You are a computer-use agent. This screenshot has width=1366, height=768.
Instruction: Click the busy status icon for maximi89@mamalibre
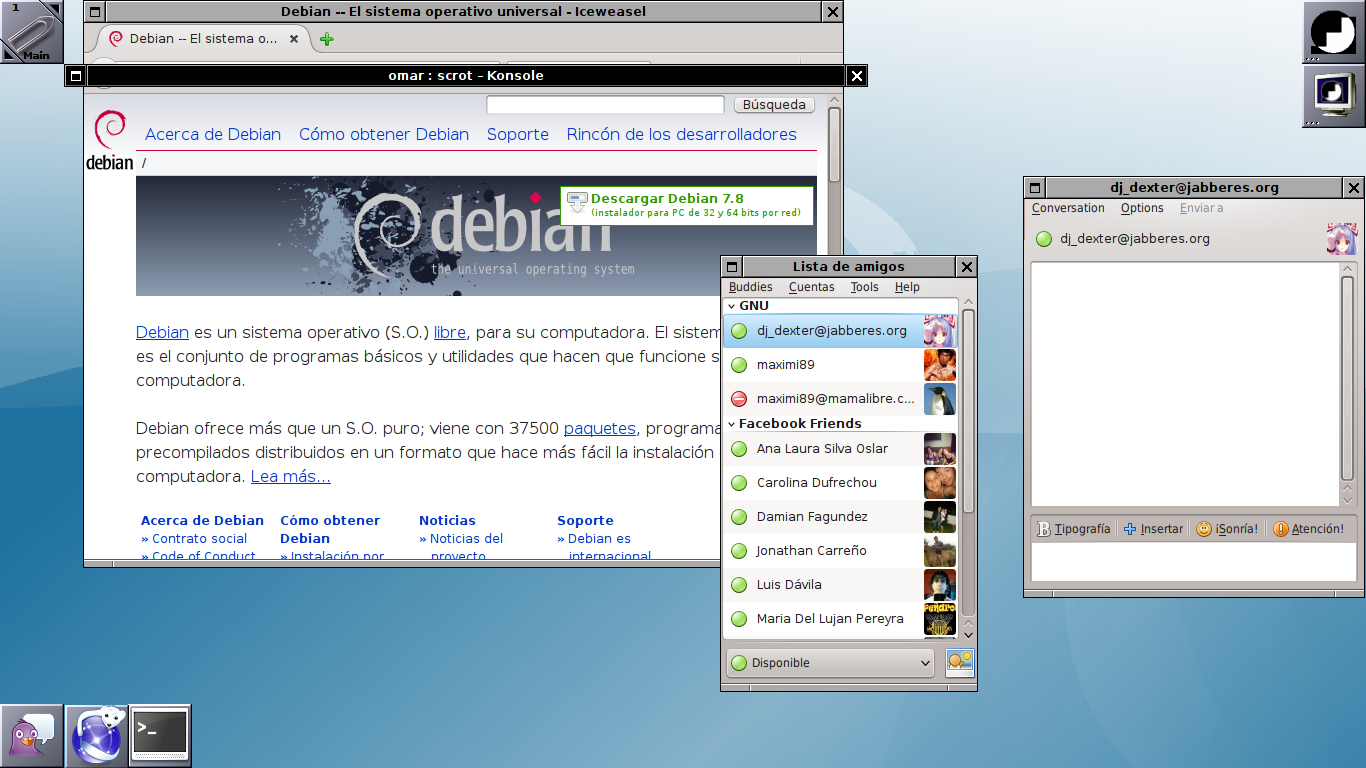click(739, 398)
